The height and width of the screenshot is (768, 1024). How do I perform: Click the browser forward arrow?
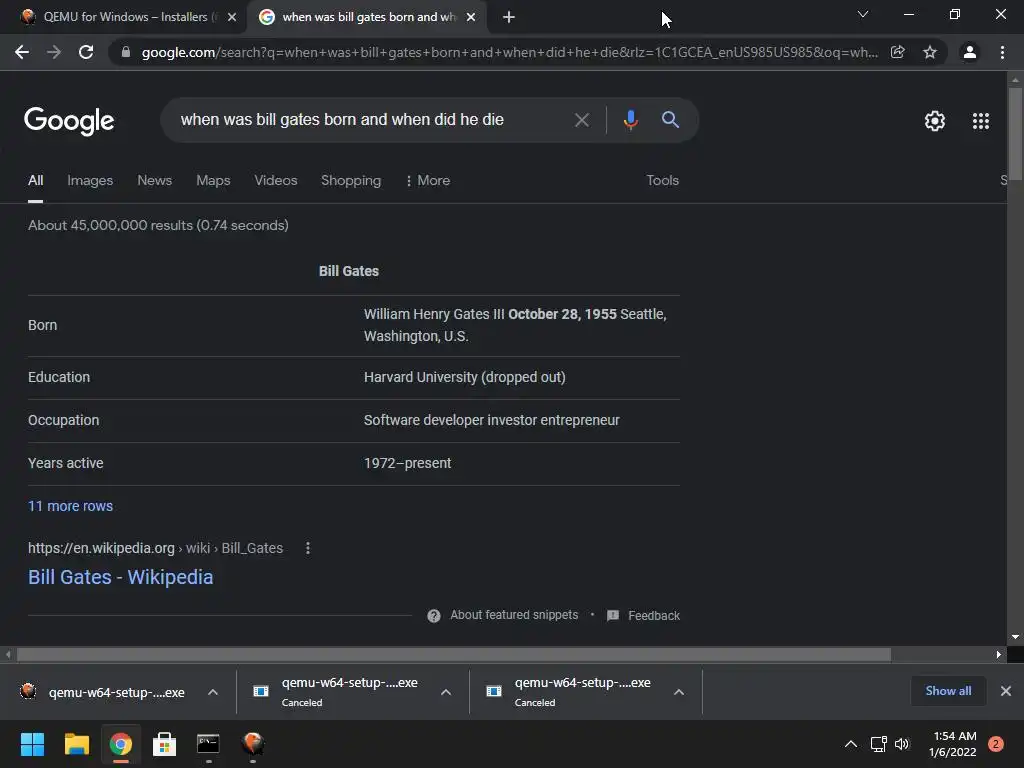pyautogui.click(x=54, y=52)
